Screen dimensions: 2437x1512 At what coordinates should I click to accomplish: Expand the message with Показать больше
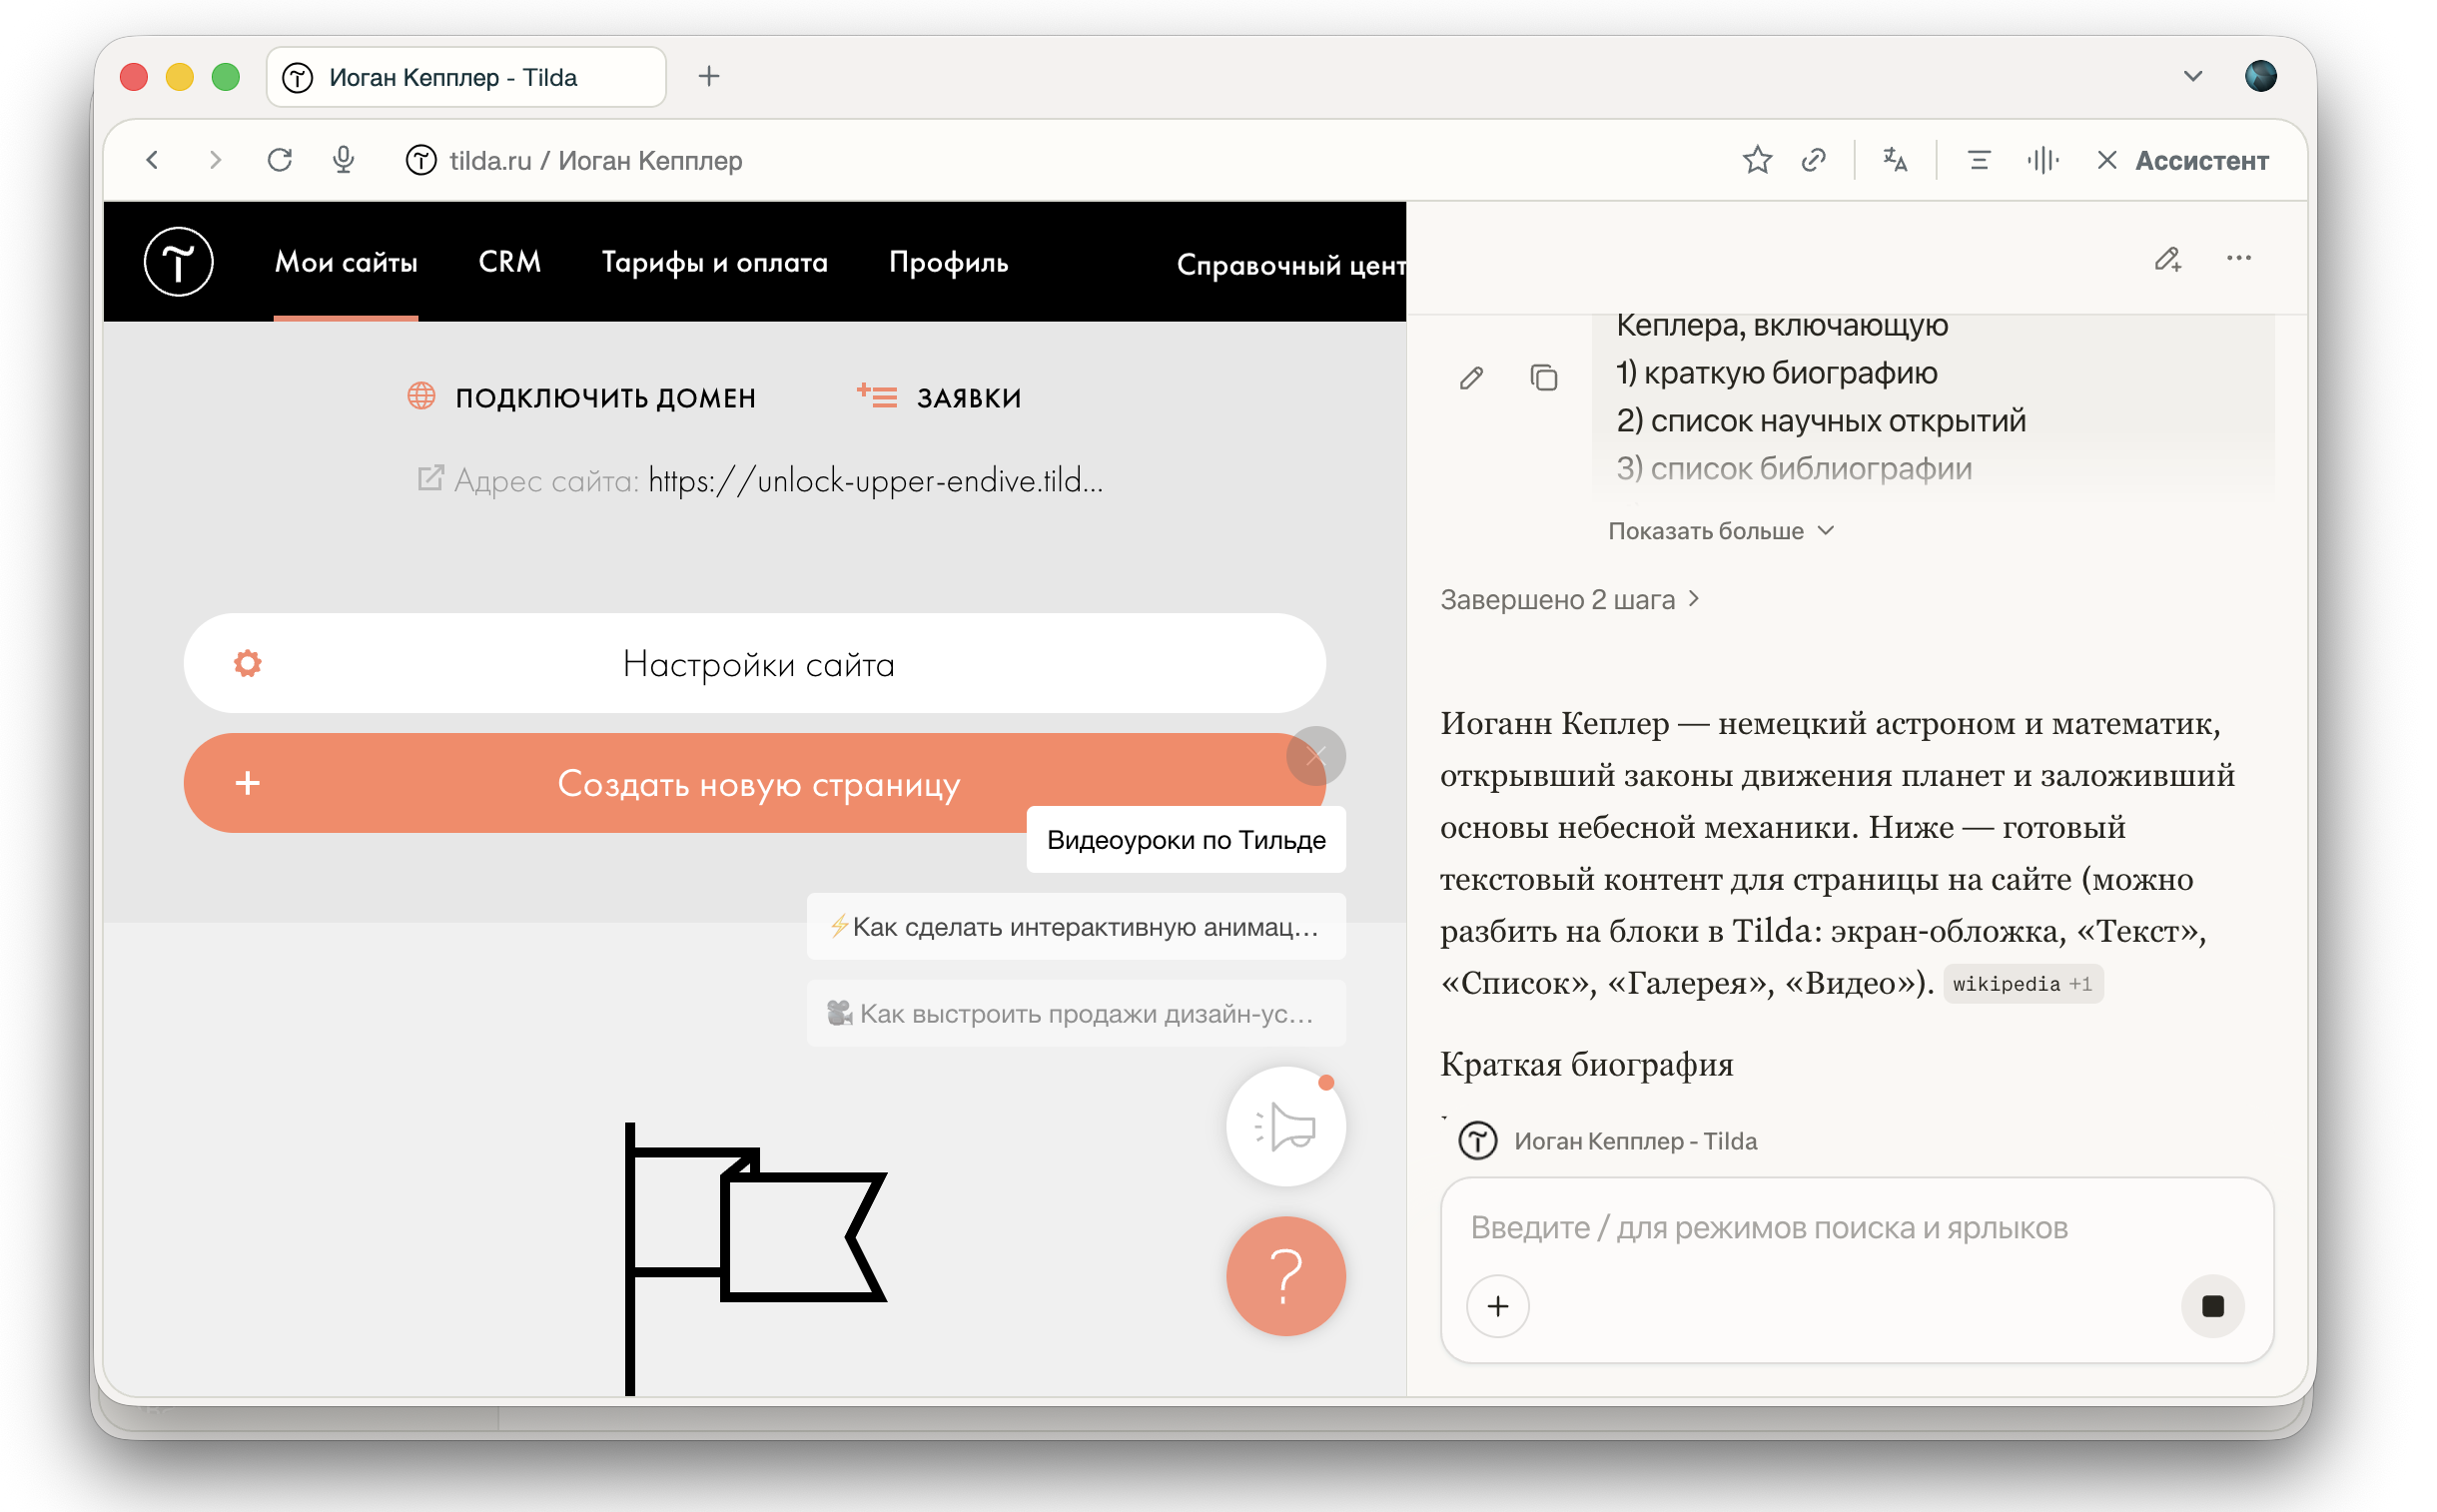coord(1720,531)
